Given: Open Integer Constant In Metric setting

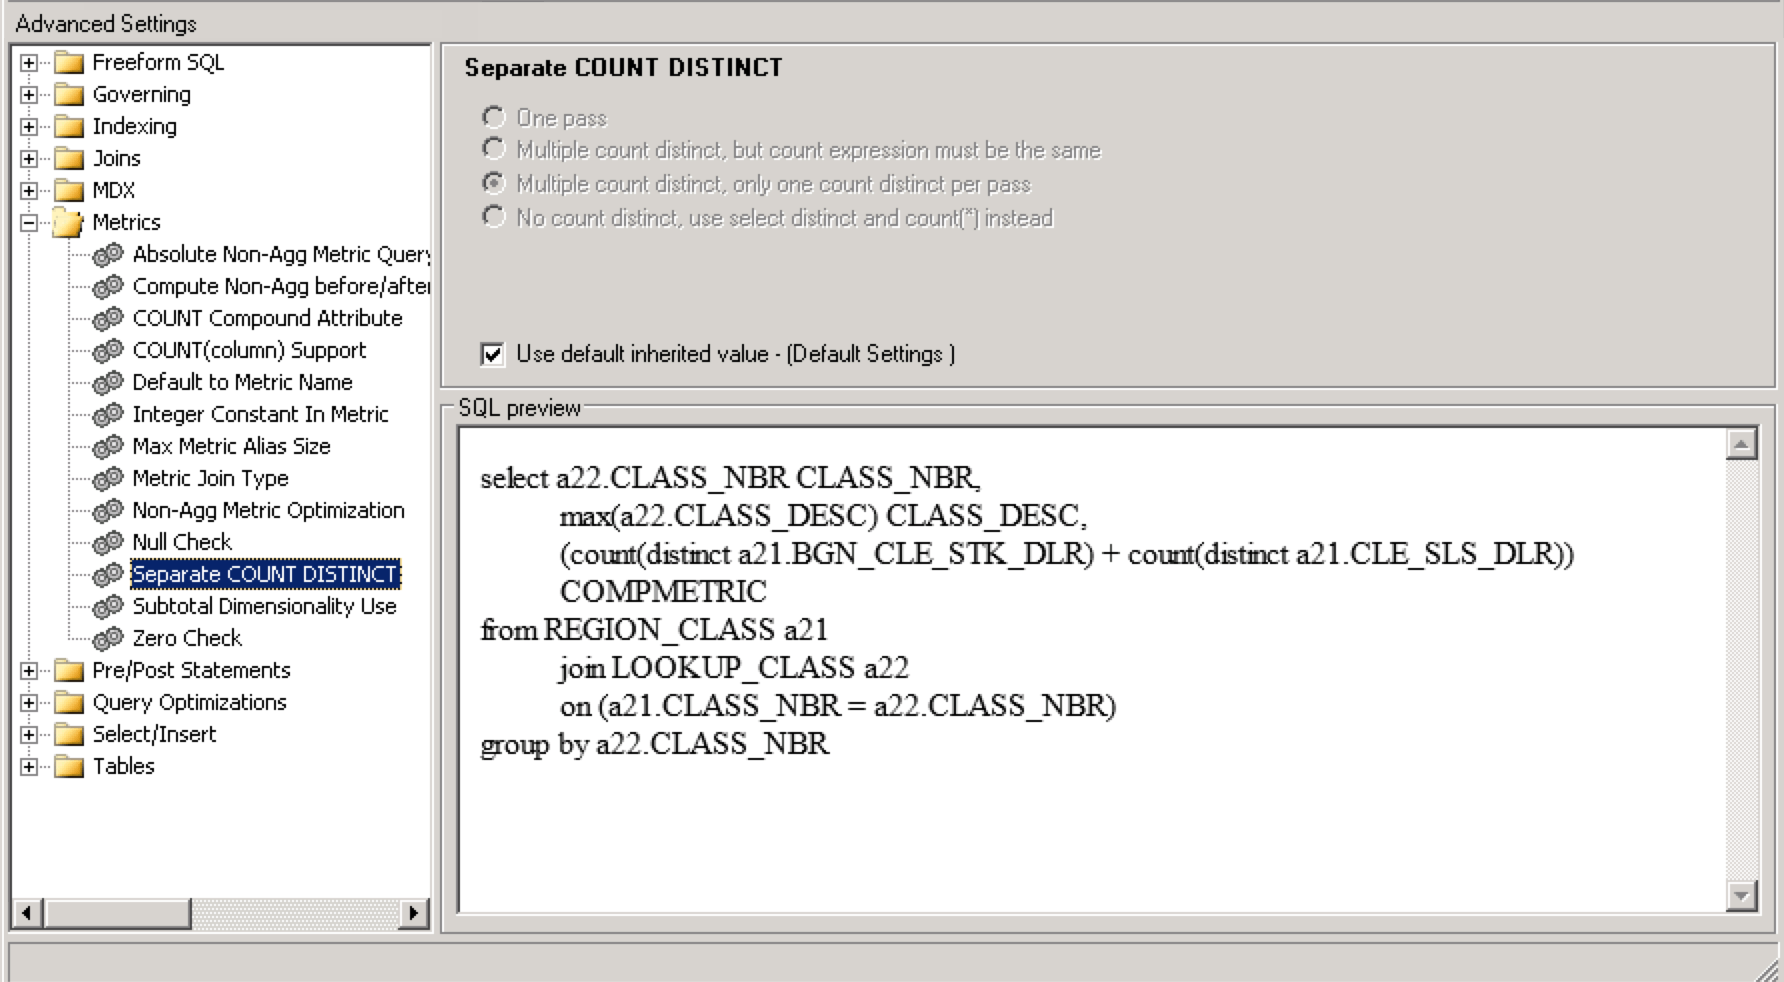Looking at the screenshot, I should (x=260, y=414).
